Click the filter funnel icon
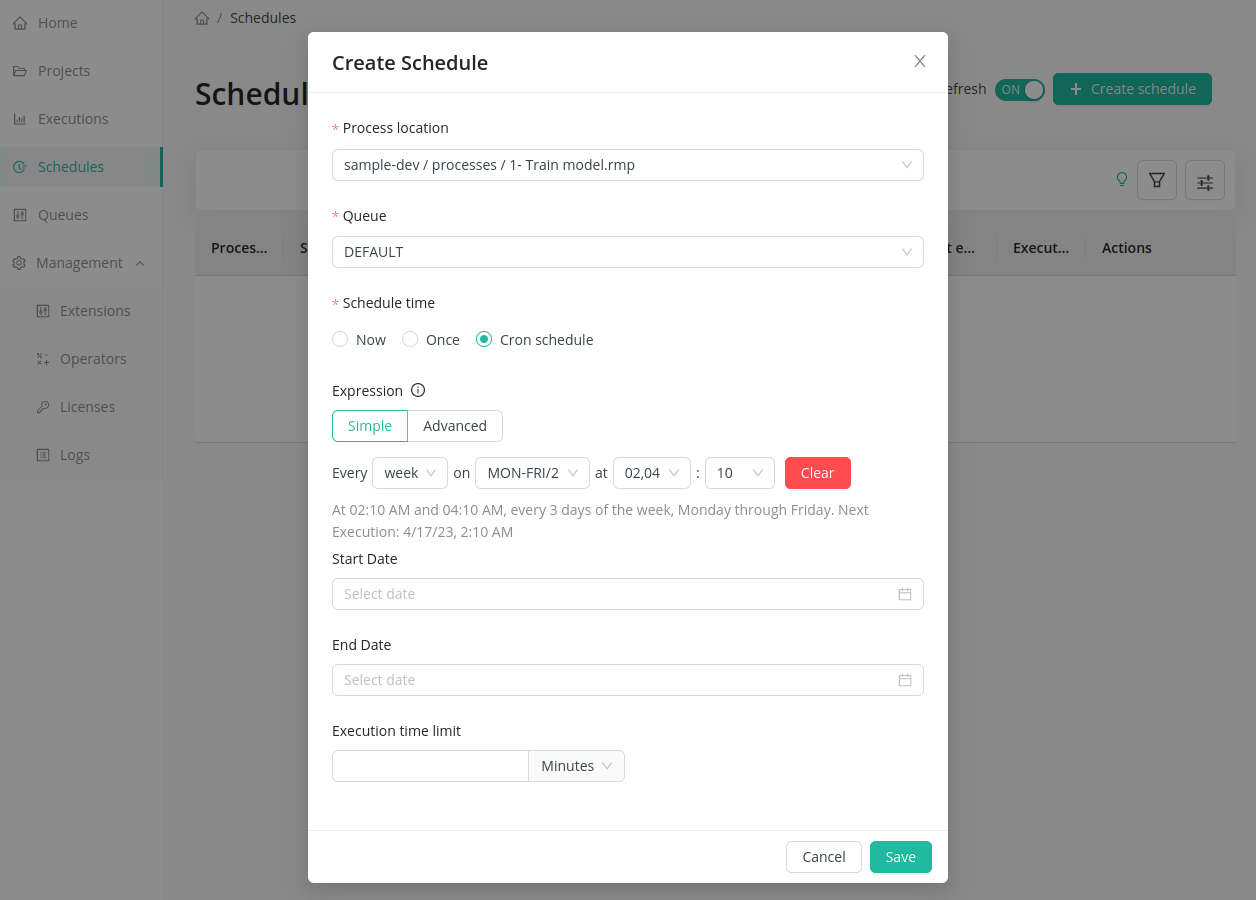Viewport: 1256px width, 900px height. coord(1157,180)
